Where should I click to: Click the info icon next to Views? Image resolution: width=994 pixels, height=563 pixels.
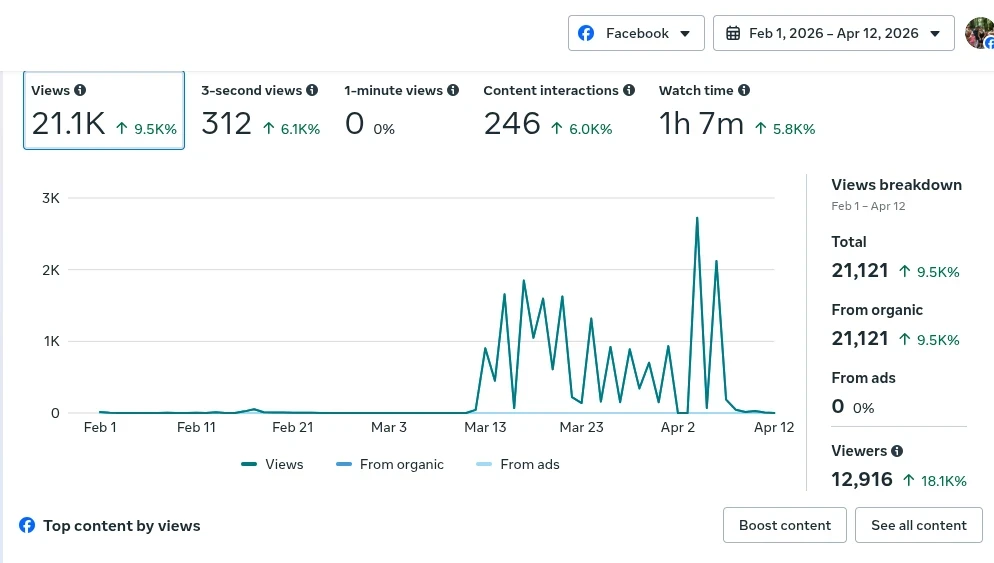tap(80, 90)
